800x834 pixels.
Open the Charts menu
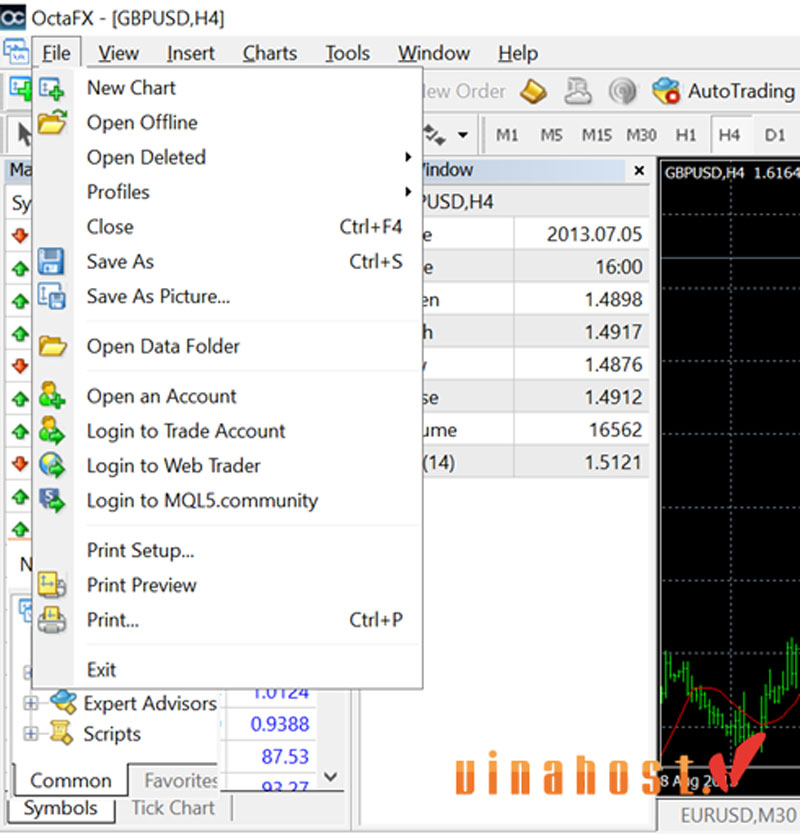pos(270,53)
